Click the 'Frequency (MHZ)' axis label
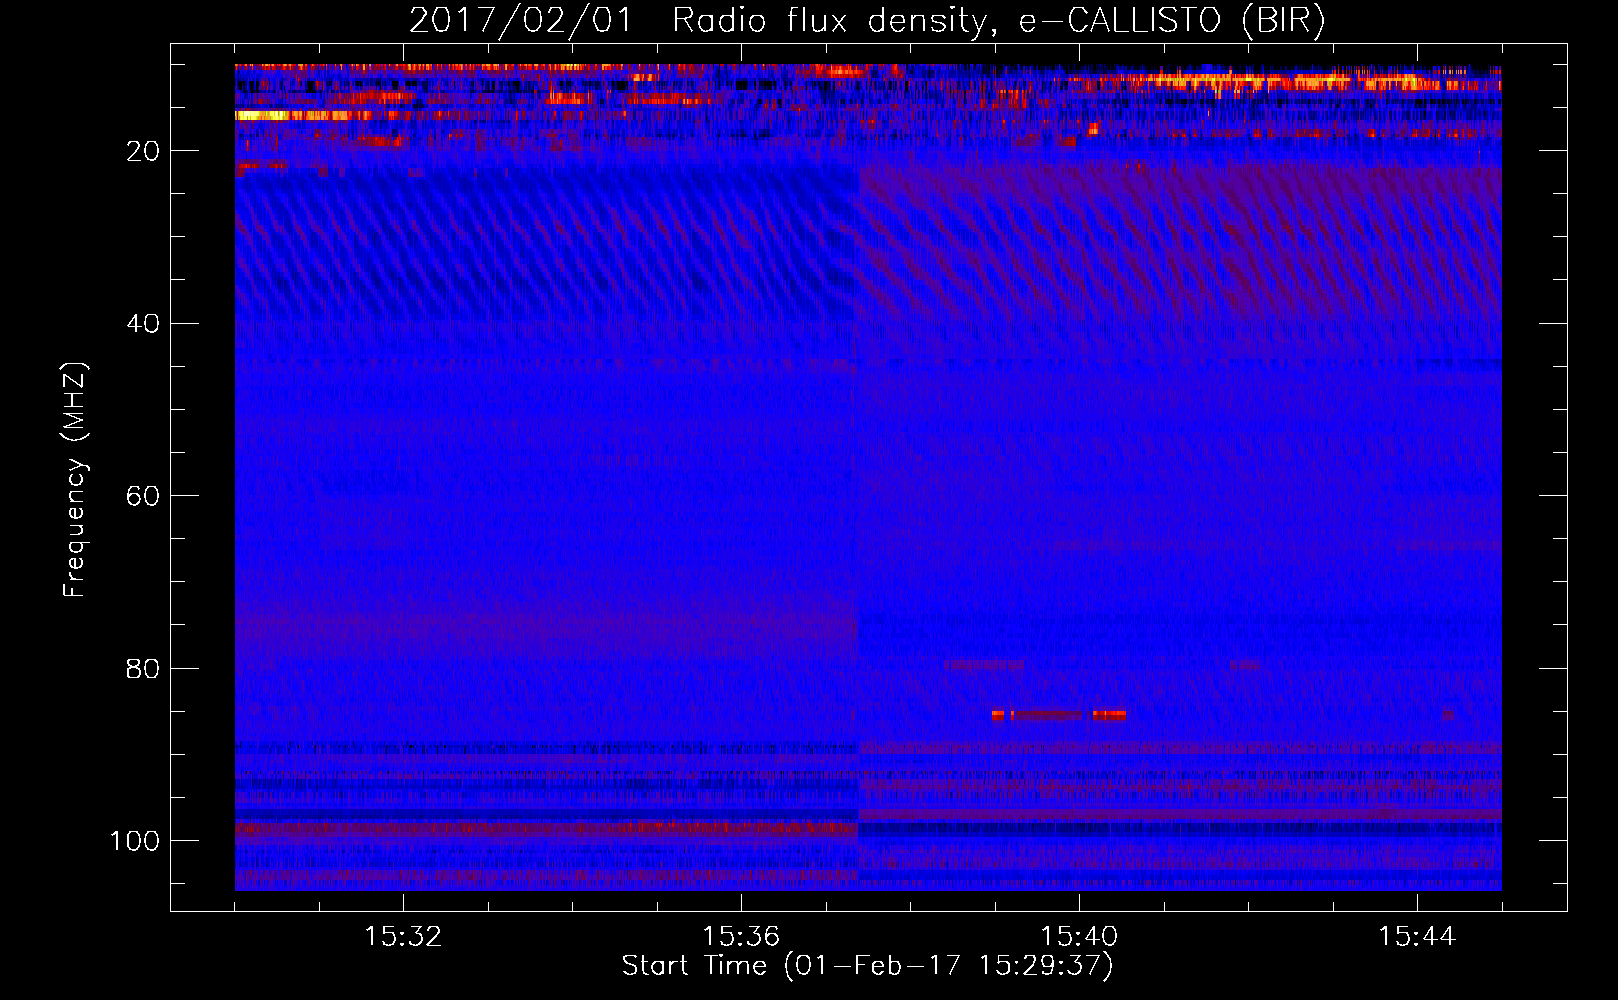The image size is (1618, 1000). pyautogui.click(x=75, y=479)
